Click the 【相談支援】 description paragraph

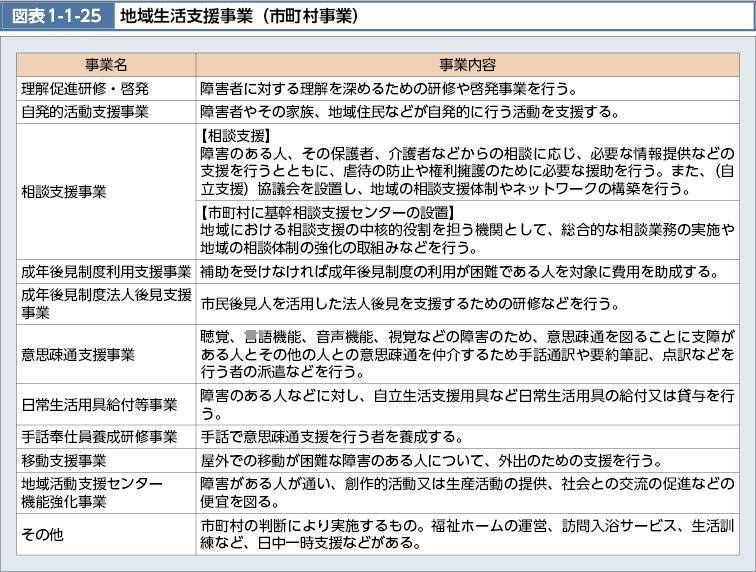click(x=467, y=162)
